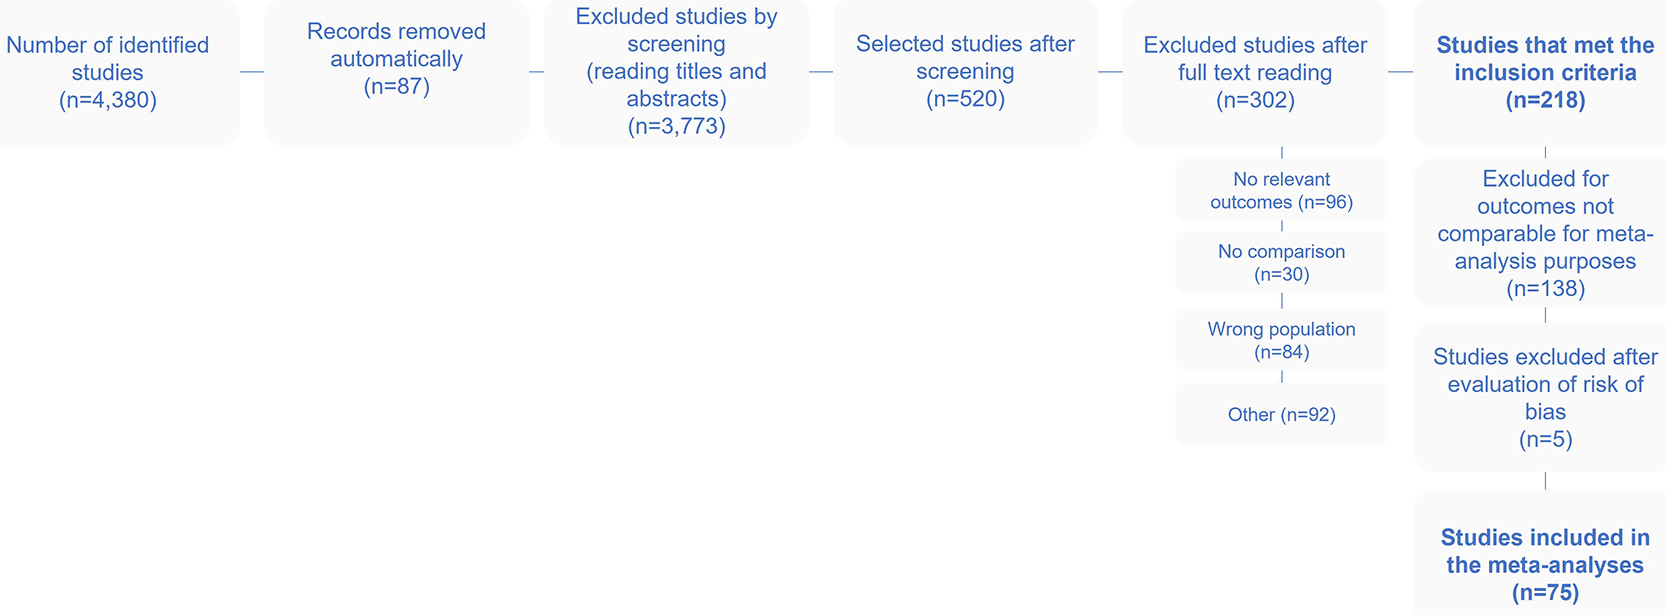The height and width of the screenshot is (615, 1665).
Task: Select the 'Other (n=92)' exclusion box
Action: (1281, 414)
